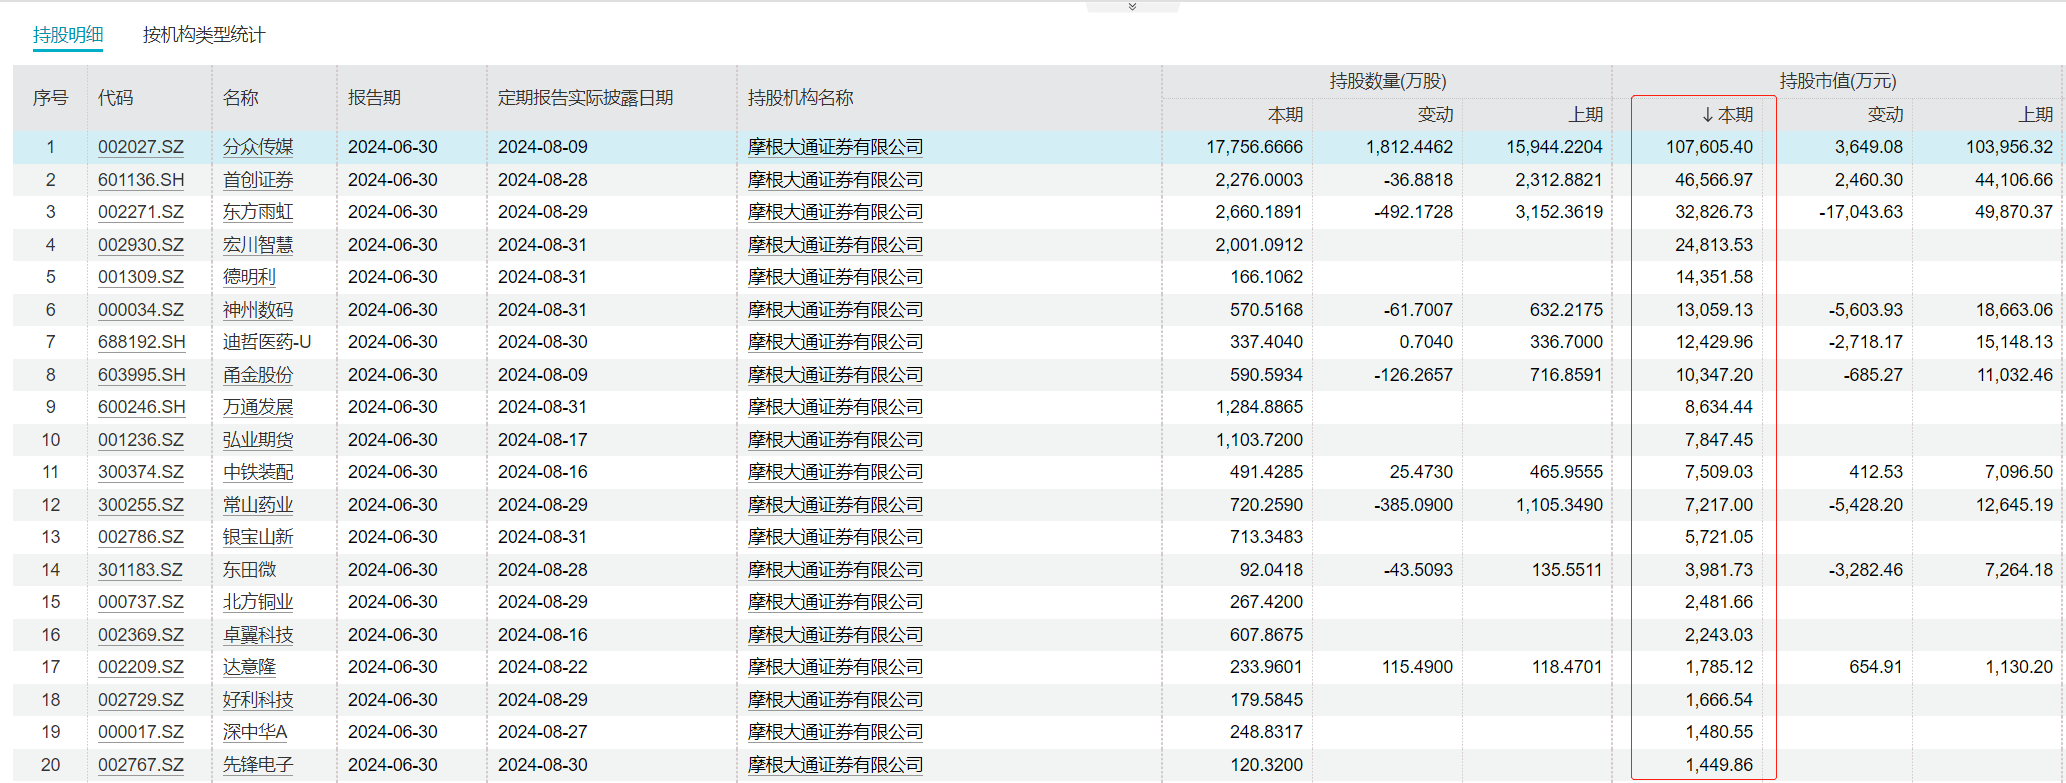The image size is (2066, 783).
Task: Open stock code 002767.SZ link
Action: click(x=141, y=765)
